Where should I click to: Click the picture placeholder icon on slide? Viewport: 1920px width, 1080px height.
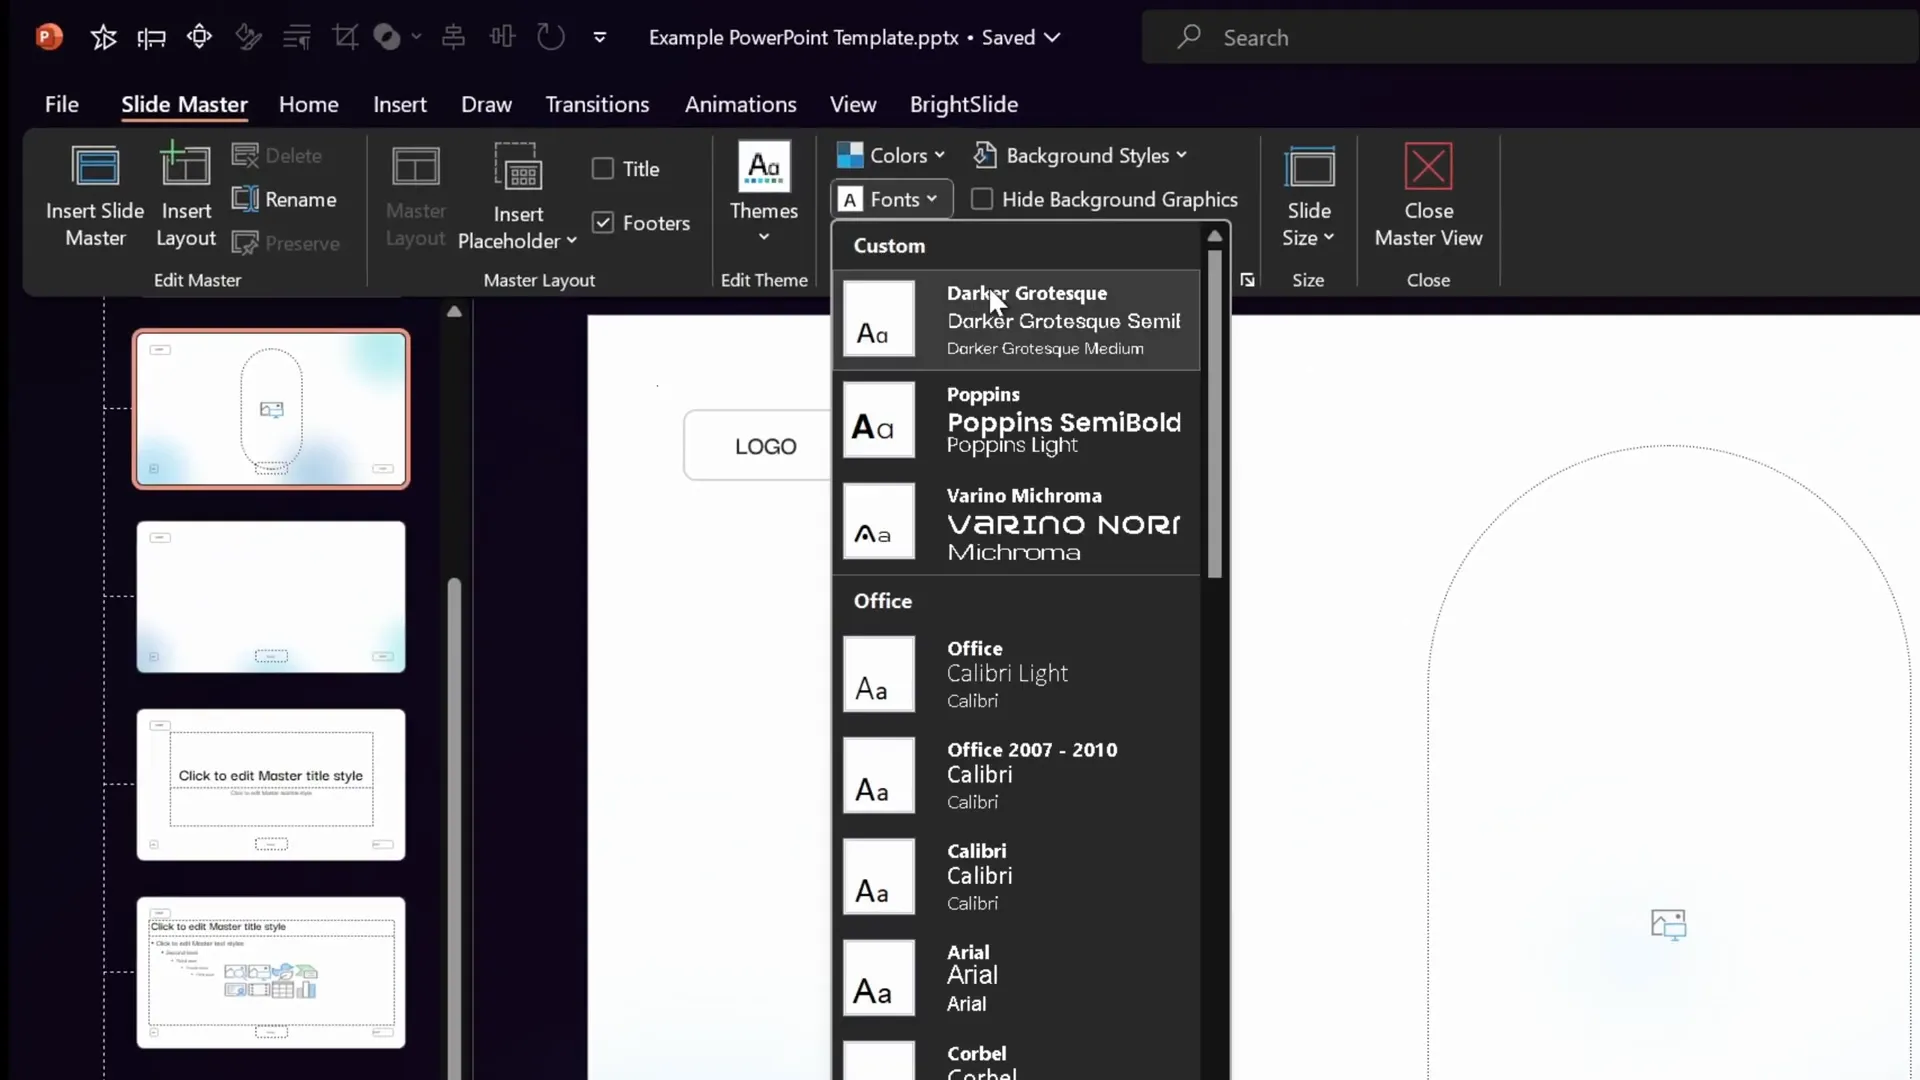[1668, 924]
